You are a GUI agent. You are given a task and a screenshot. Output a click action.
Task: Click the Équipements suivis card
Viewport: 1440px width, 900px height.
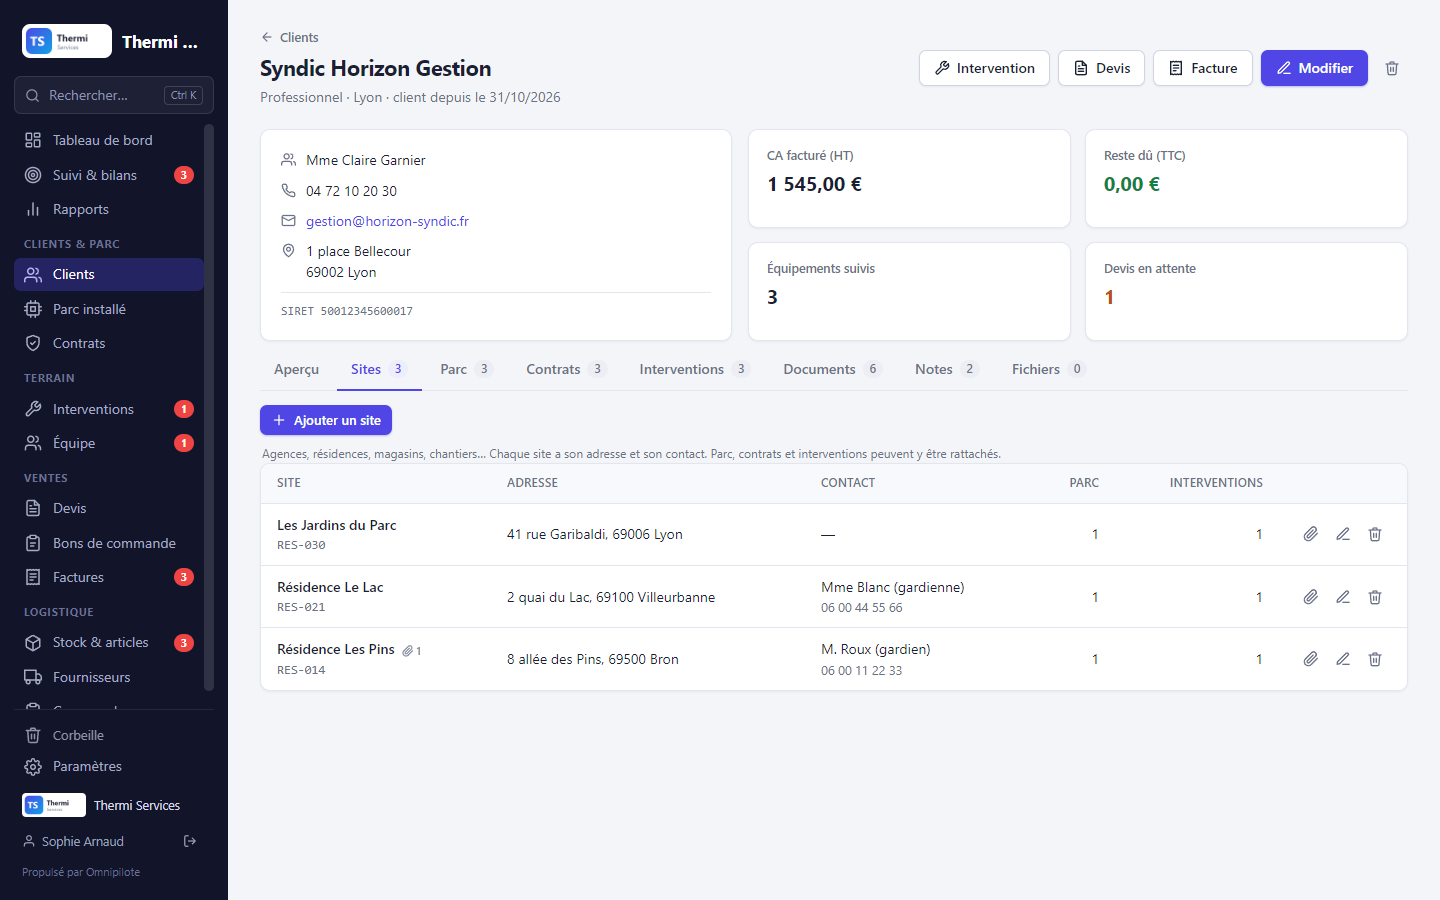tap(909, 292)
